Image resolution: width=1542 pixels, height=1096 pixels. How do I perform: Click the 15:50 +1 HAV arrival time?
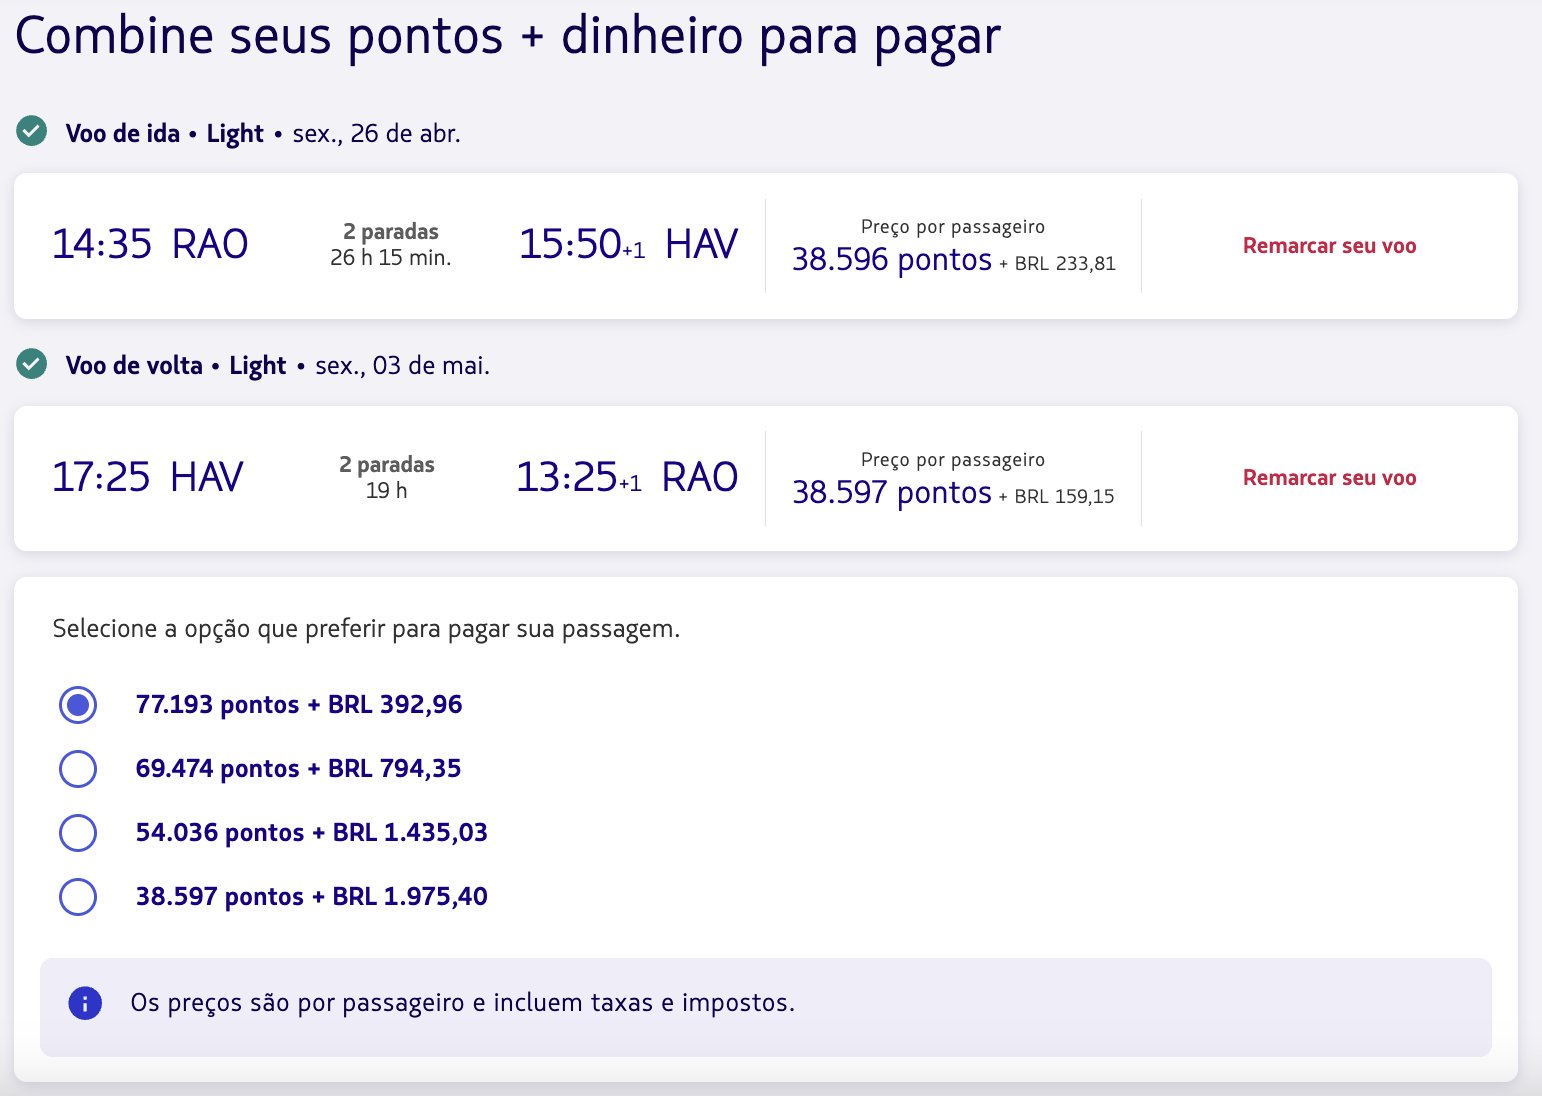(628, 244)
